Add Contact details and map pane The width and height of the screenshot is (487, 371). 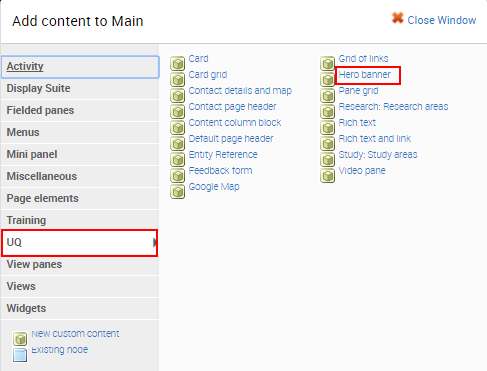pyautogui.click(x=240, y=90)
